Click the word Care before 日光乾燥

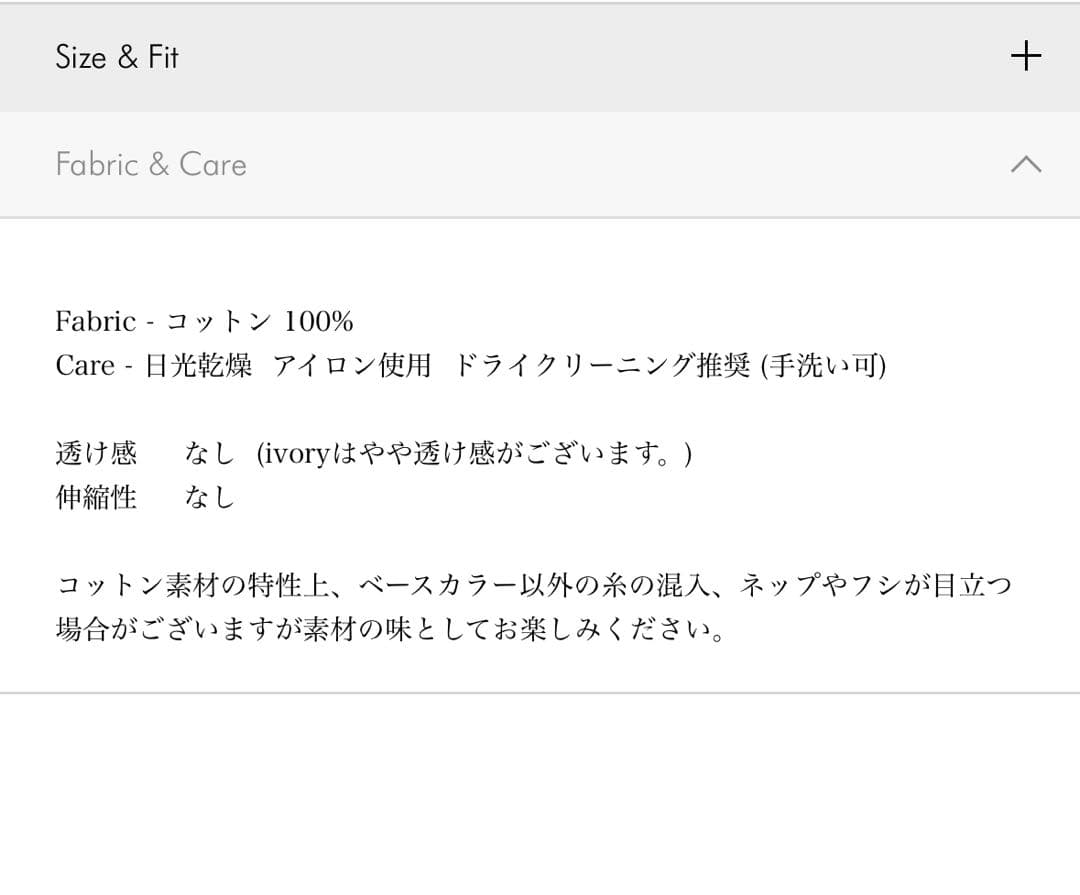pos(85,366)
